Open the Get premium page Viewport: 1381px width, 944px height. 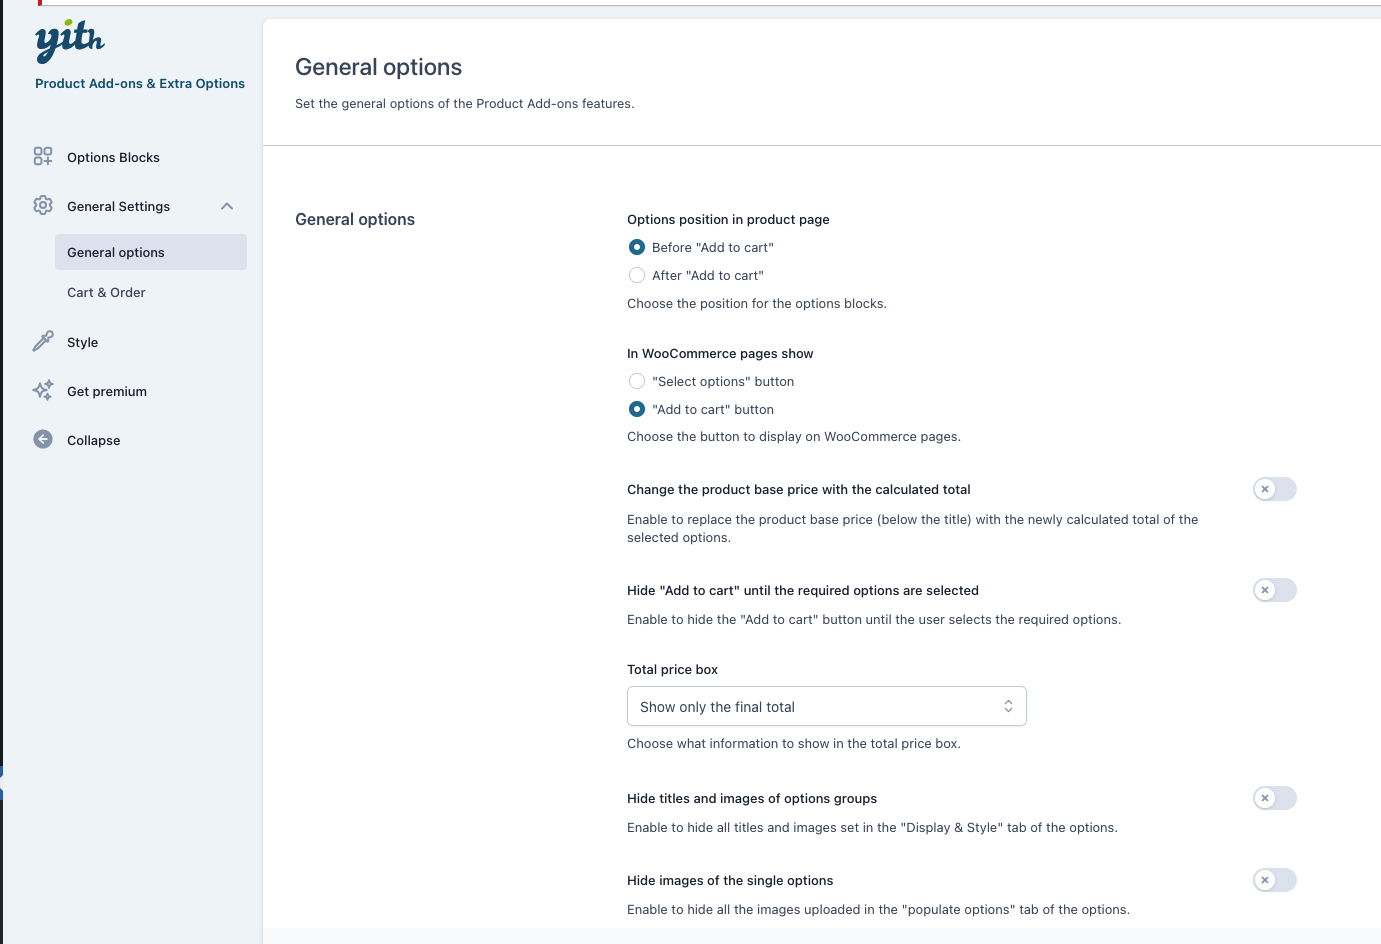107,391
